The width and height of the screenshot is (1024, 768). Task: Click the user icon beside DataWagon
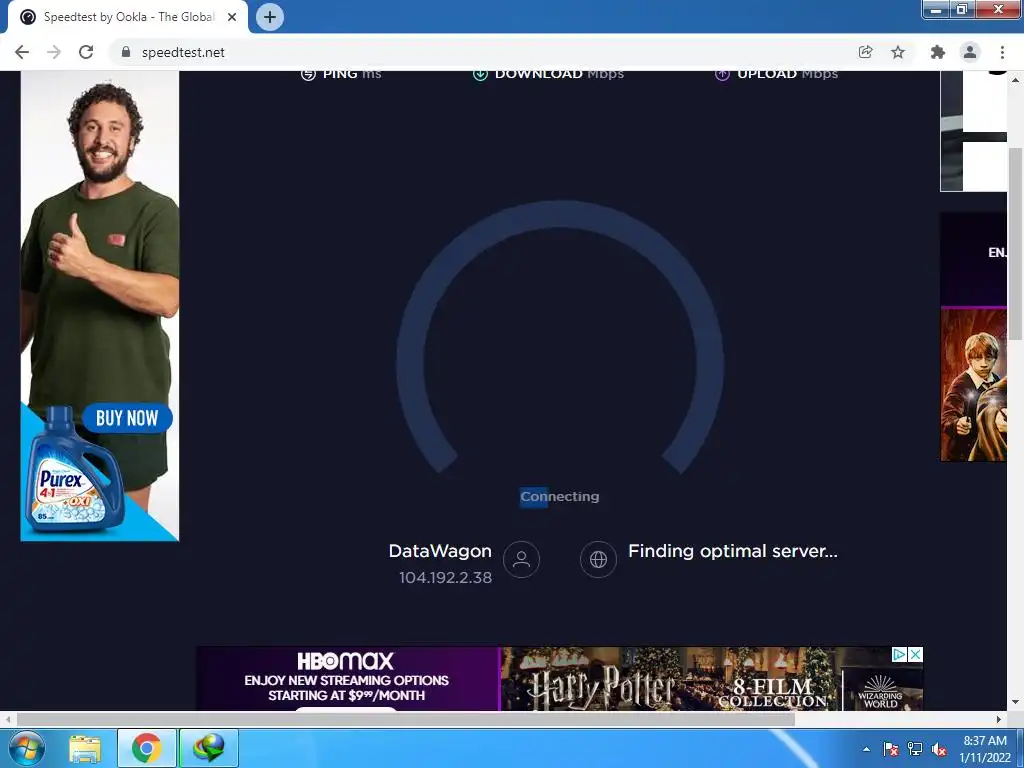tap(521, 560)
